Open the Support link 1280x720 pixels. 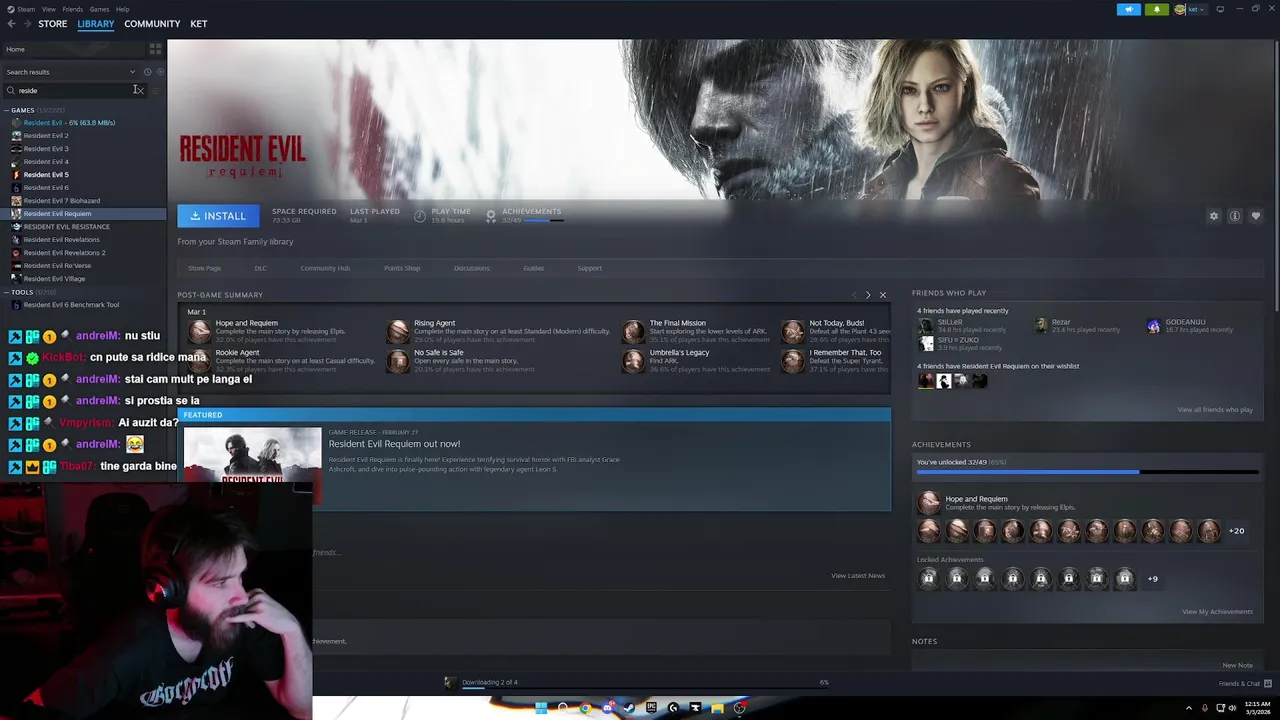coord(589,268)
